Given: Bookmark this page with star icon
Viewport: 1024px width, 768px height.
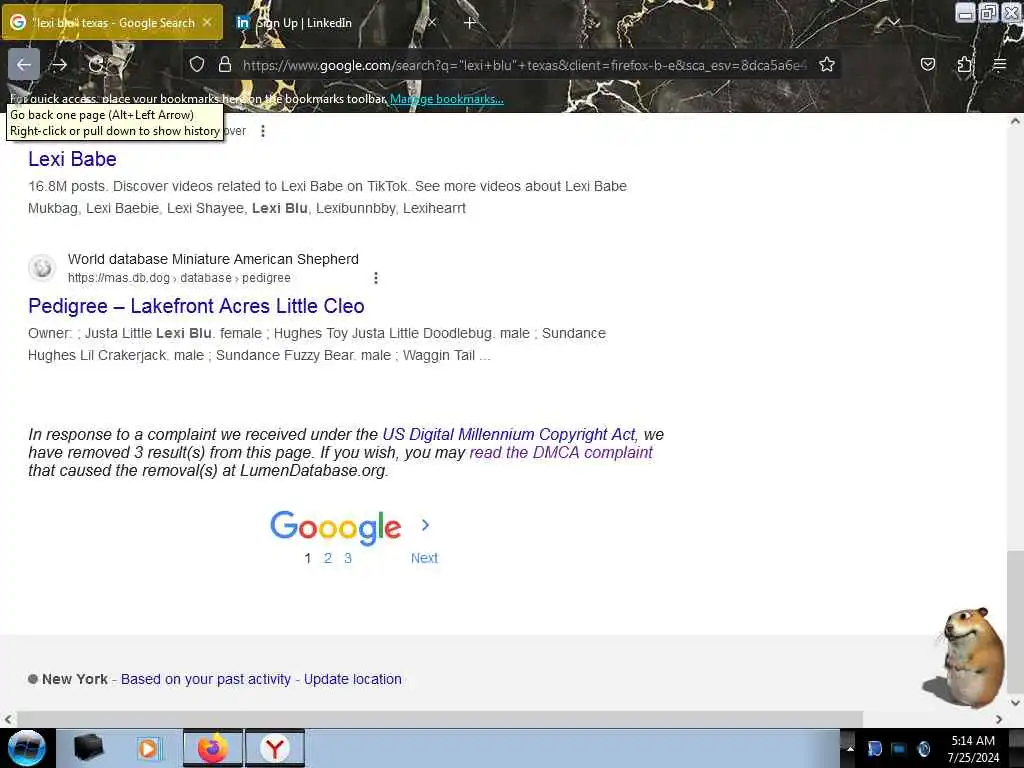Looking at the screenshot, I should click(827, 64).
